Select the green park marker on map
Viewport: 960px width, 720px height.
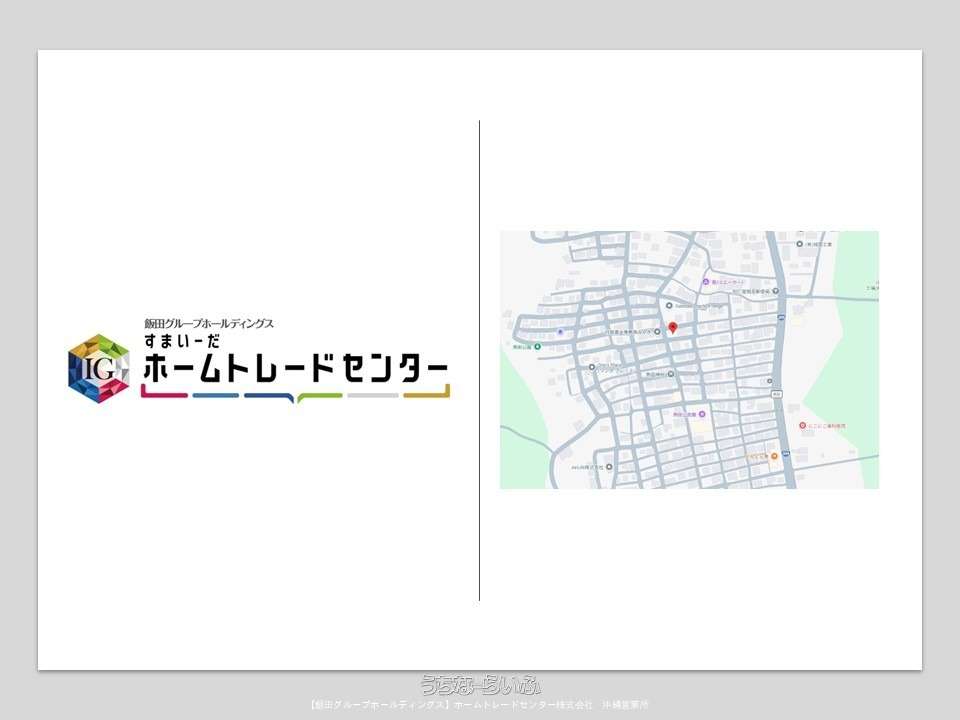click(538, 347)
